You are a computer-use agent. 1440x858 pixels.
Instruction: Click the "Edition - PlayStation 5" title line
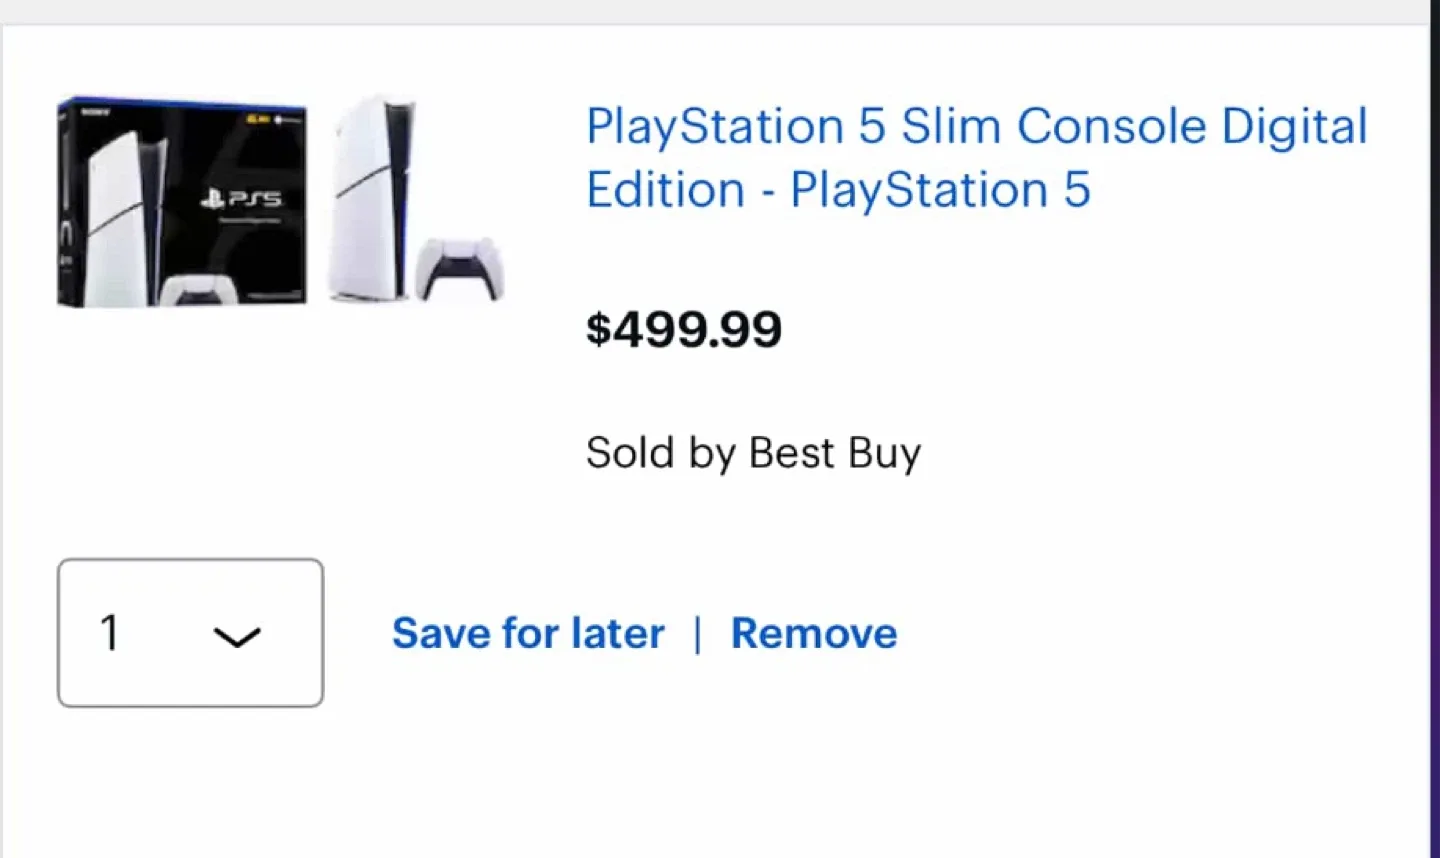[837, 190]
